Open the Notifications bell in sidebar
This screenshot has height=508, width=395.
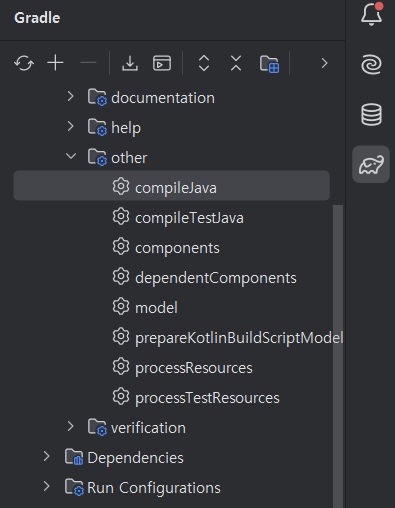tap(372, 14)
